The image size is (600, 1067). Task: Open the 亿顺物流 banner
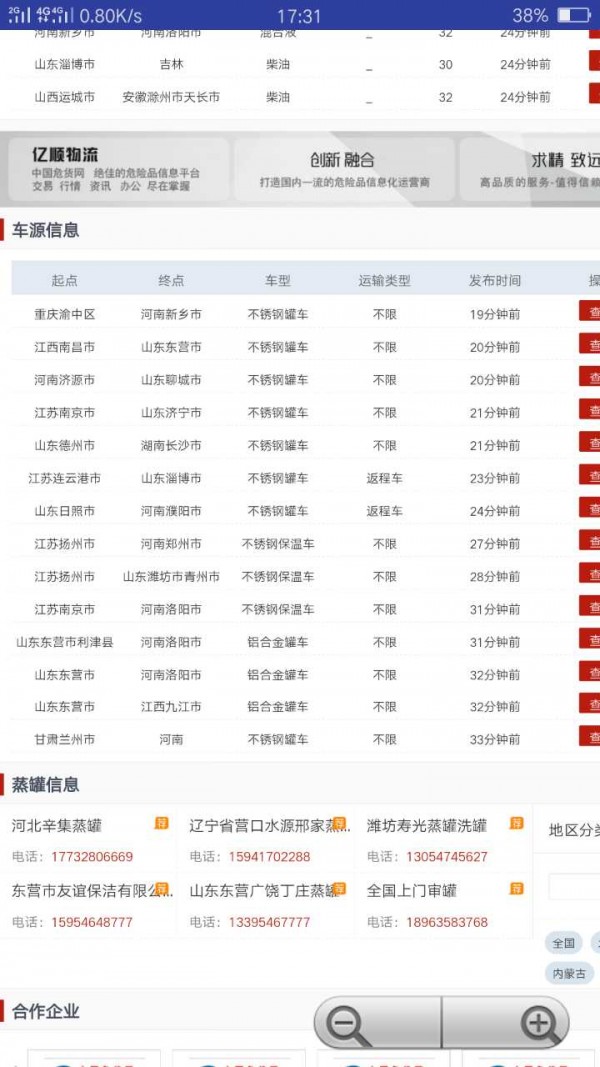[x=118, y=169]
